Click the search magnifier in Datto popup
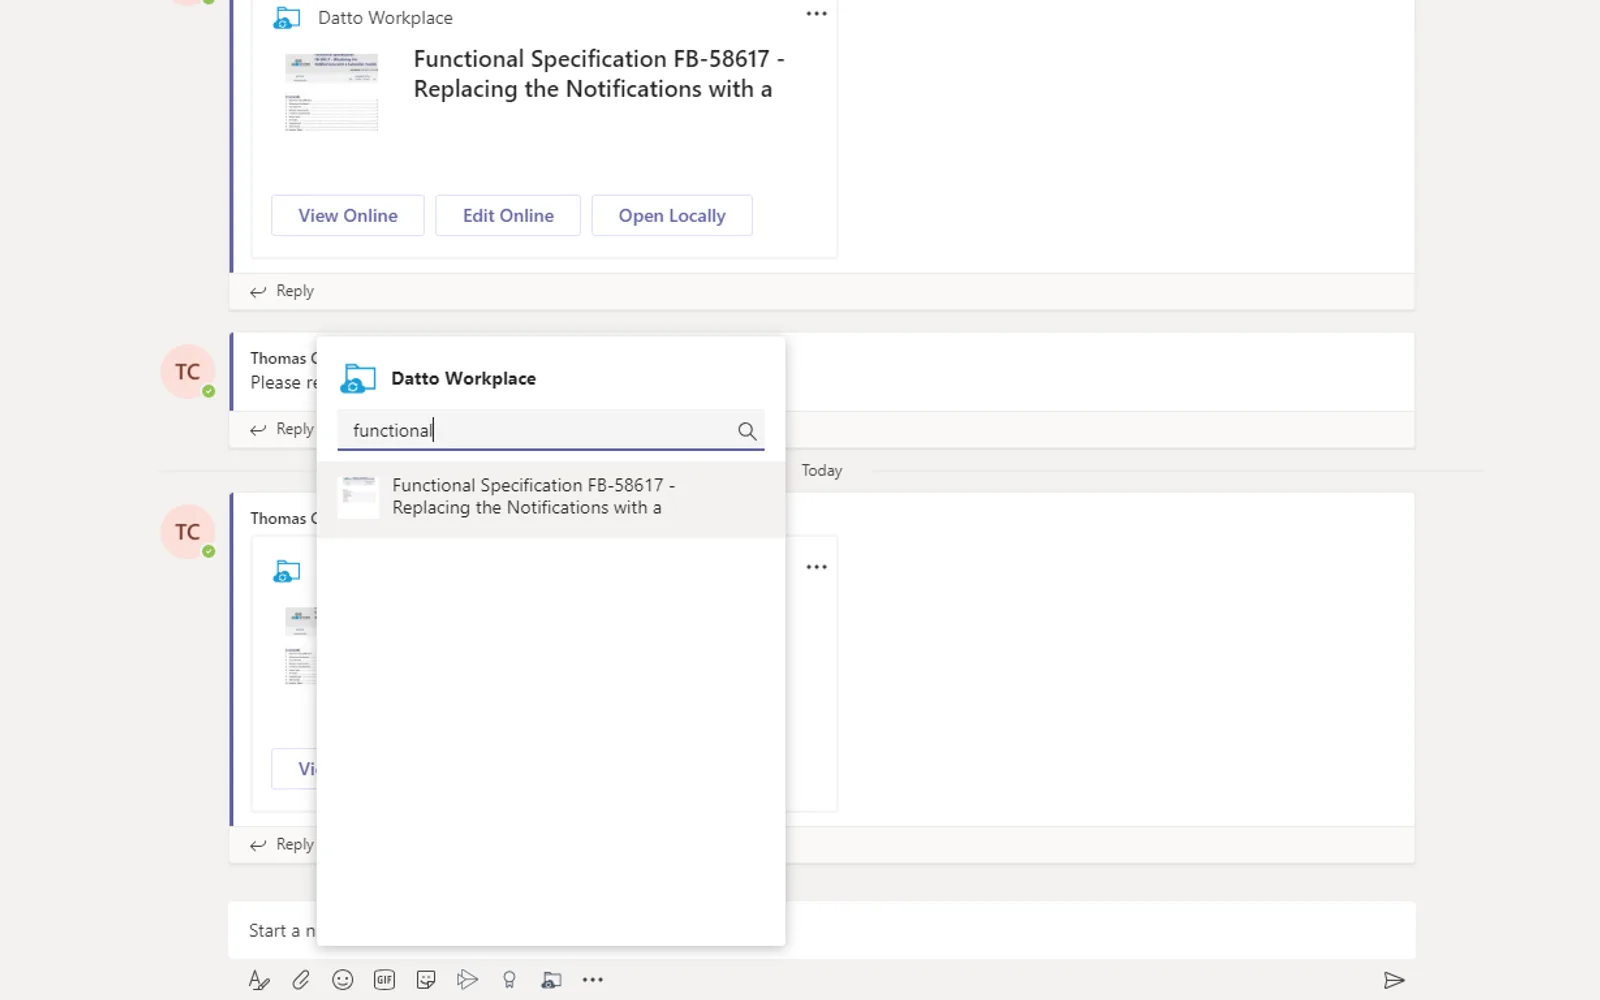Viewport: 1600px width, 1000px height. (747, 431)
